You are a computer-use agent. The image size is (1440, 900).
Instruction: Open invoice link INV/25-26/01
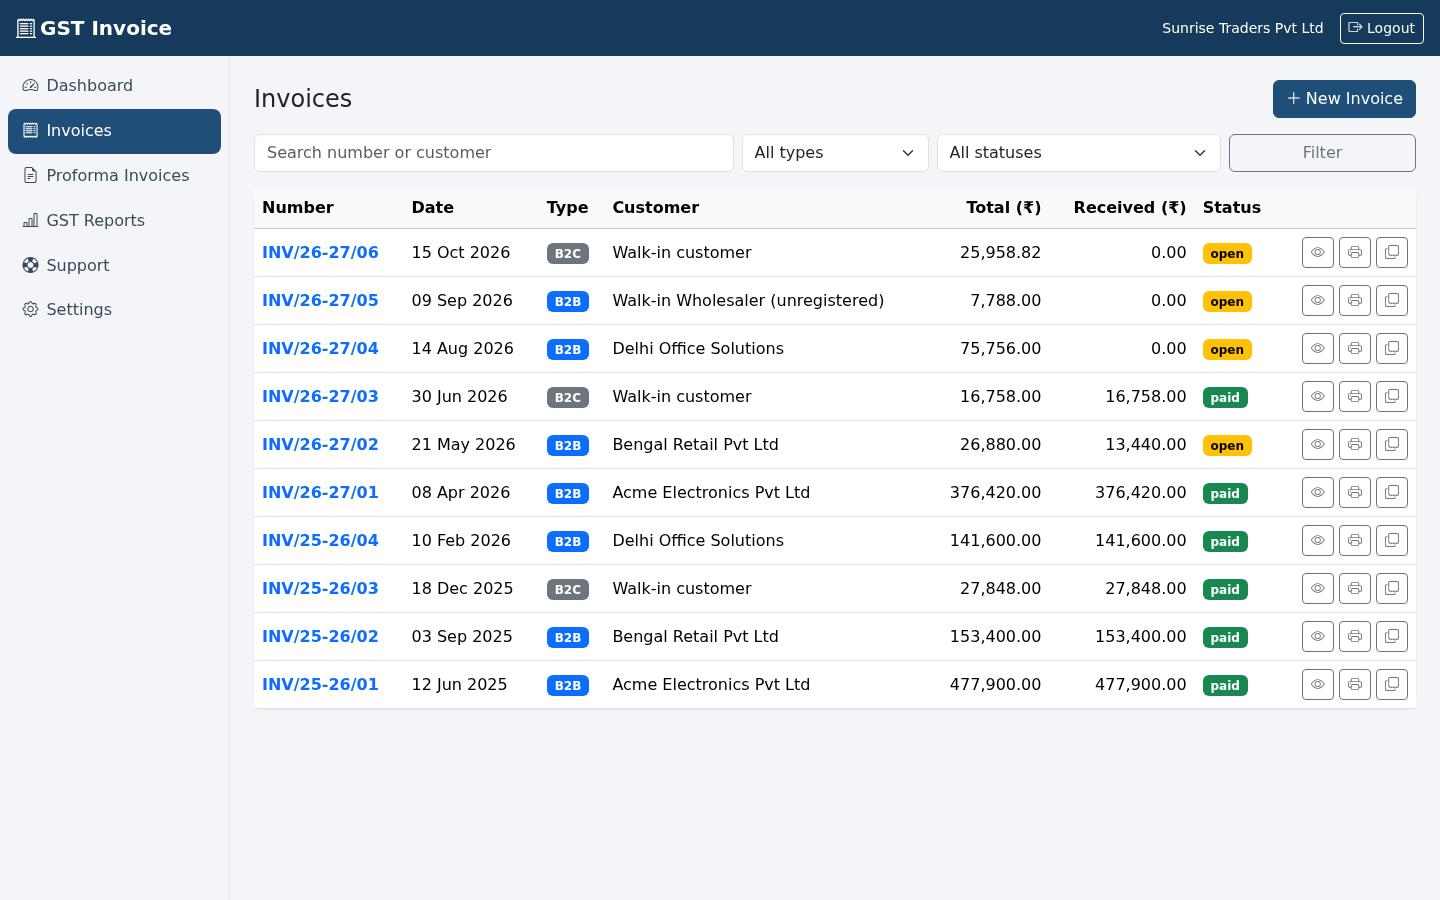pyautogui.click(x=320, y=685)
